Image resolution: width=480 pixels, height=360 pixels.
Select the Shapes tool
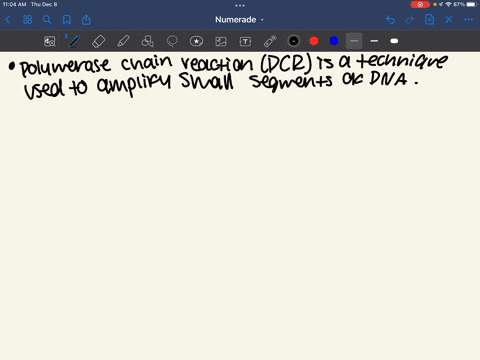pos(147,41)
